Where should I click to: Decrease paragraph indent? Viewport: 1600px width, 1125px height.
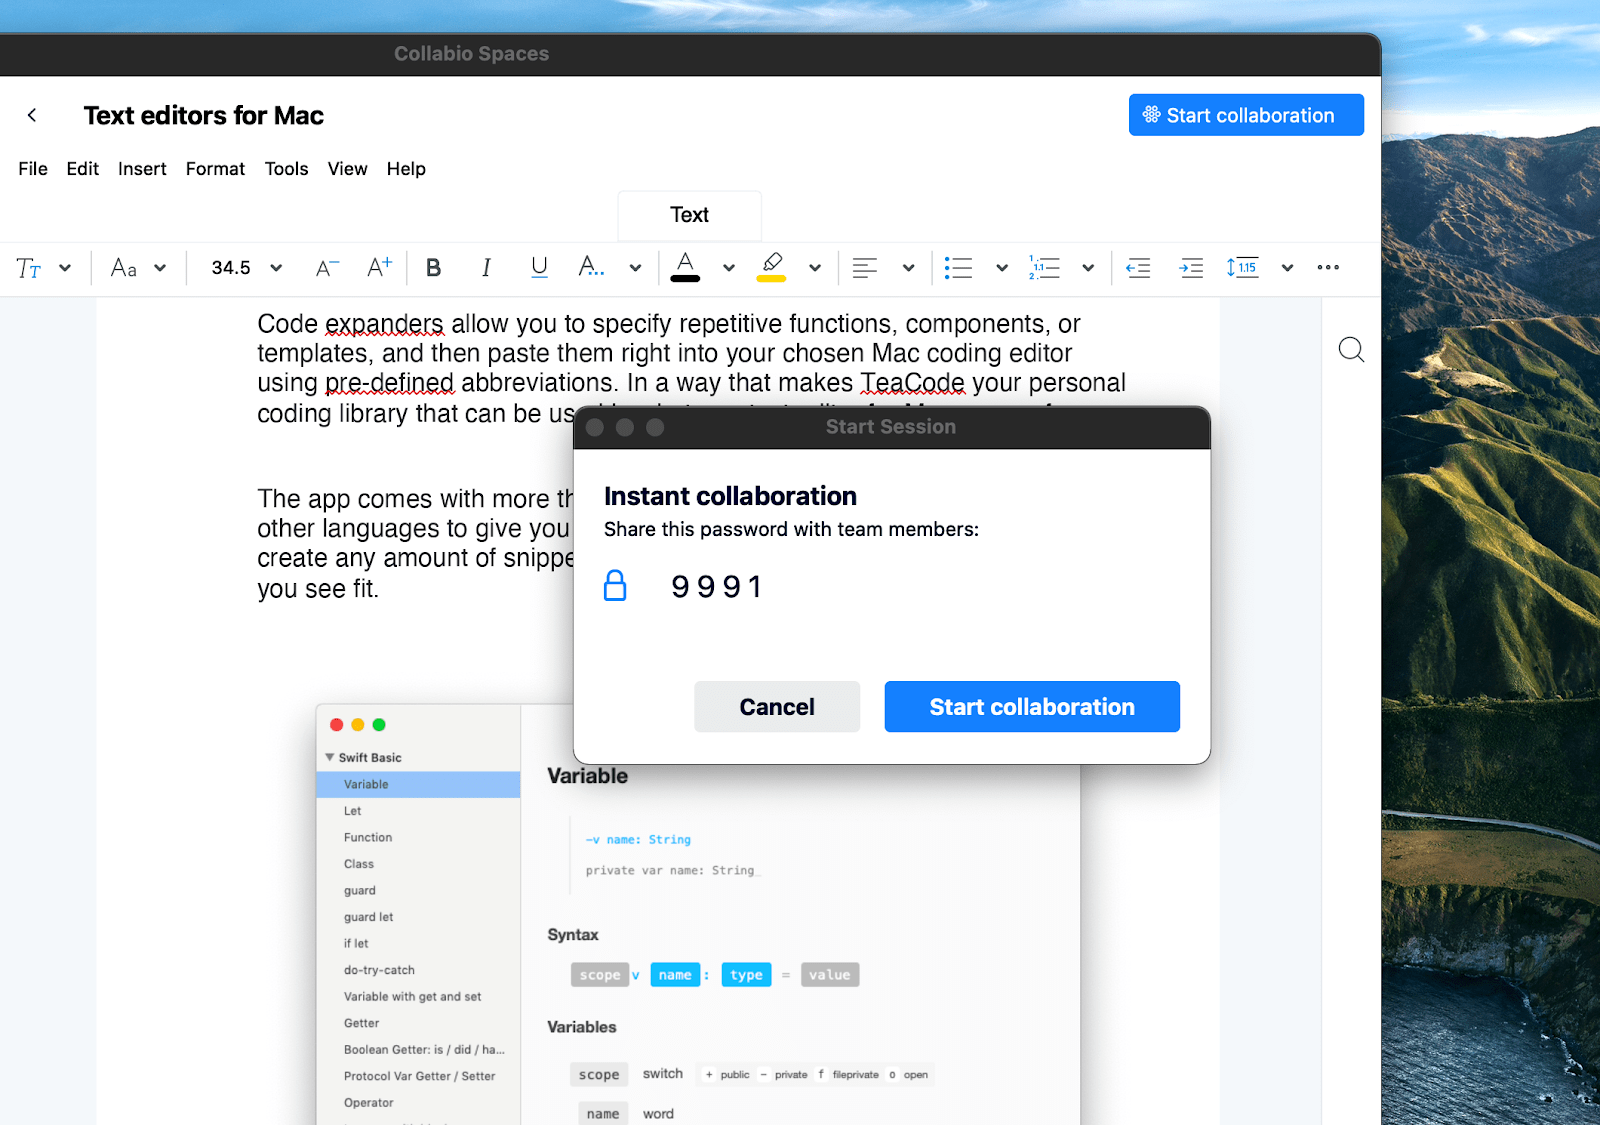(x=1137, y=267)
